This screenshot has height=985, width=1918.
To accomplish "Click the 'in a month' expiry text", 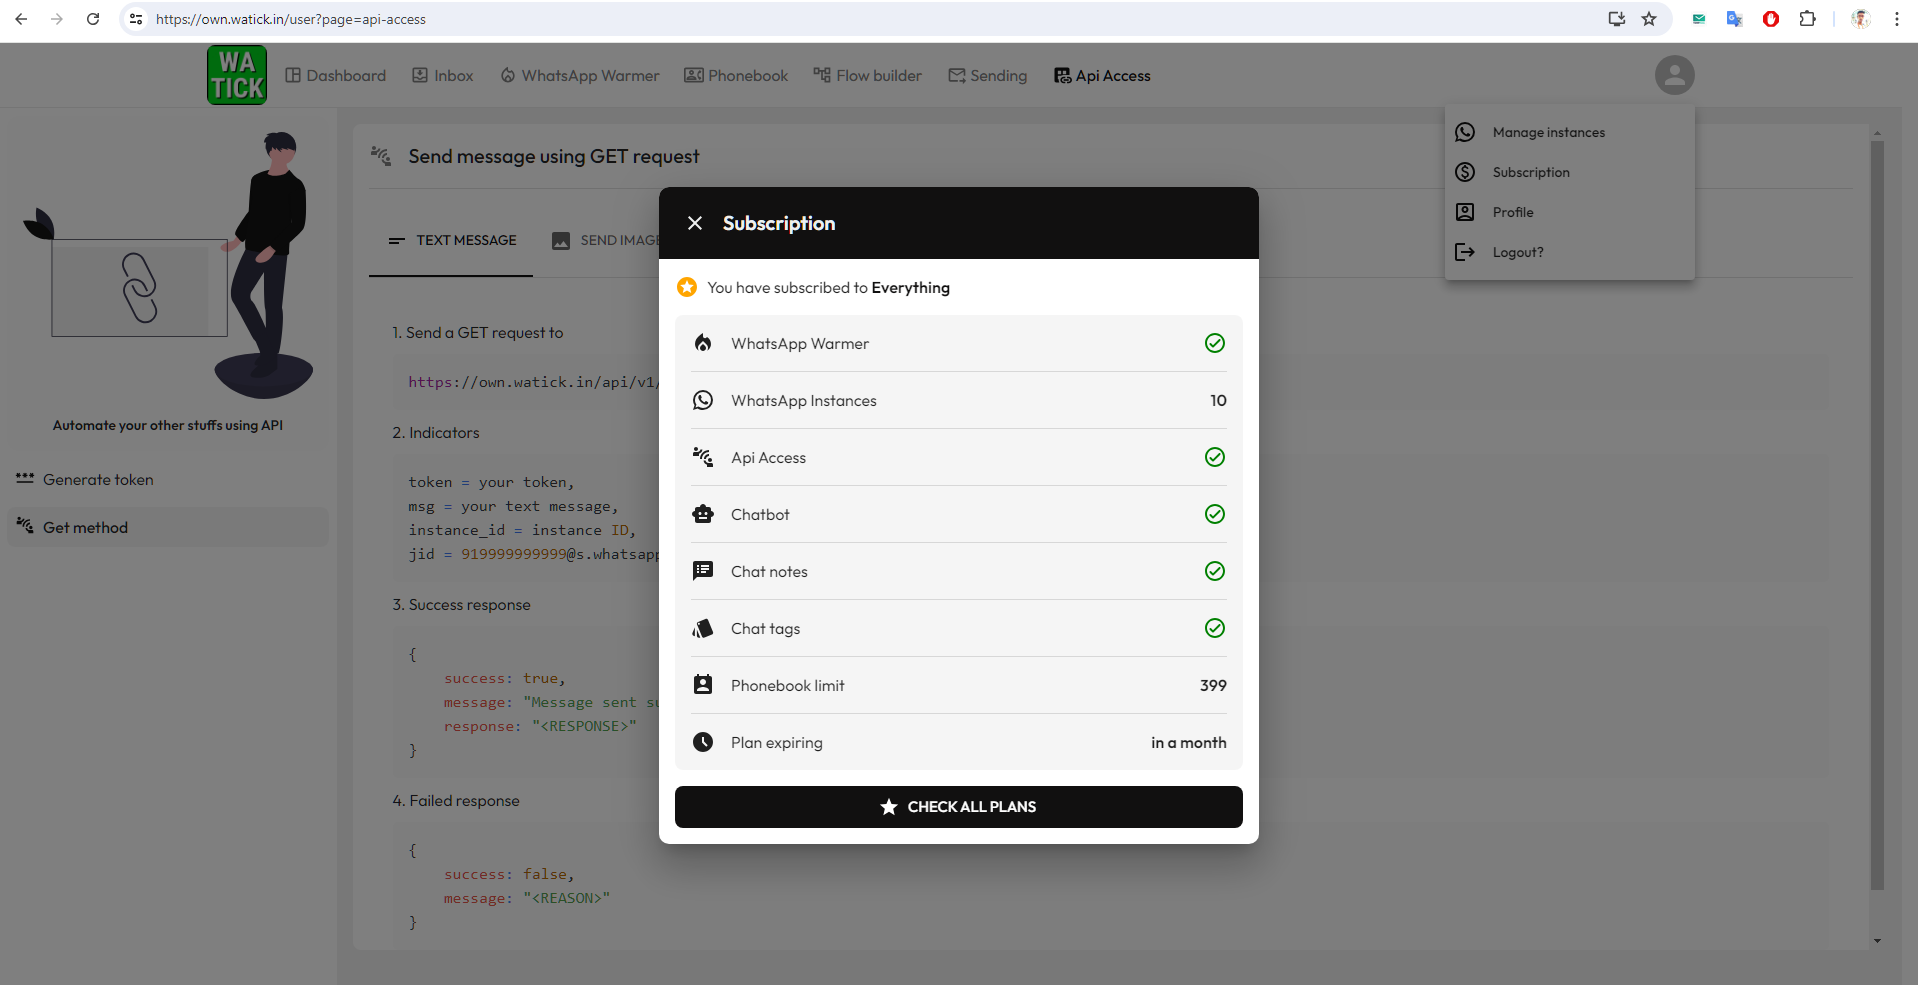I will point(1188,742).
